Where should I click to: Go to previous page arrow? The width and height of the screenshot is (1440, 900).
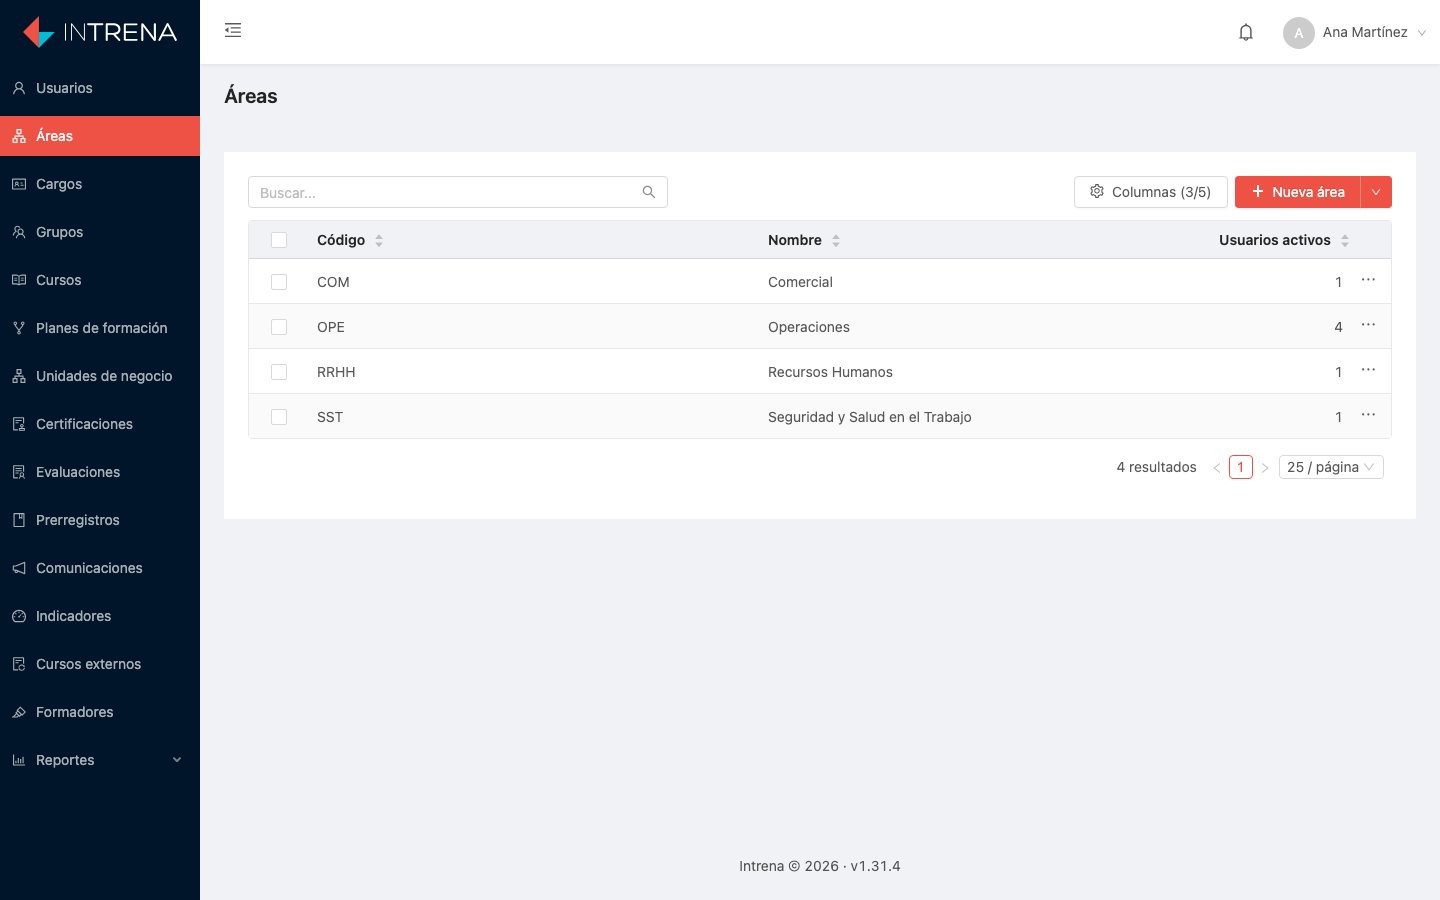(1217, 467)
